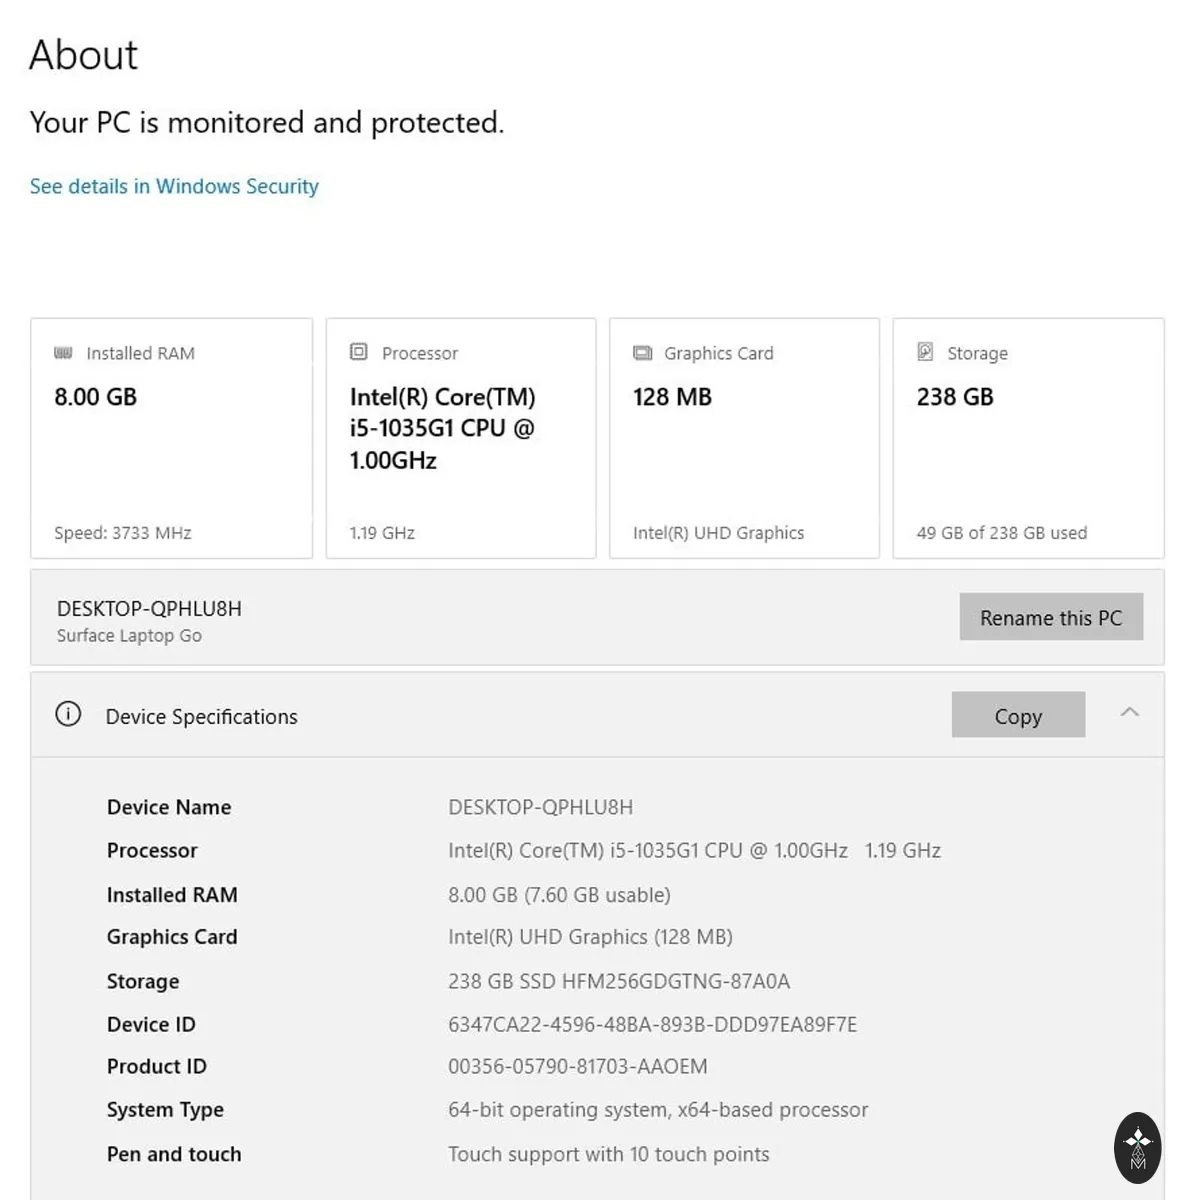
Task: Select the Installed RAM 8.00 GB card
Action: (172, 438)
